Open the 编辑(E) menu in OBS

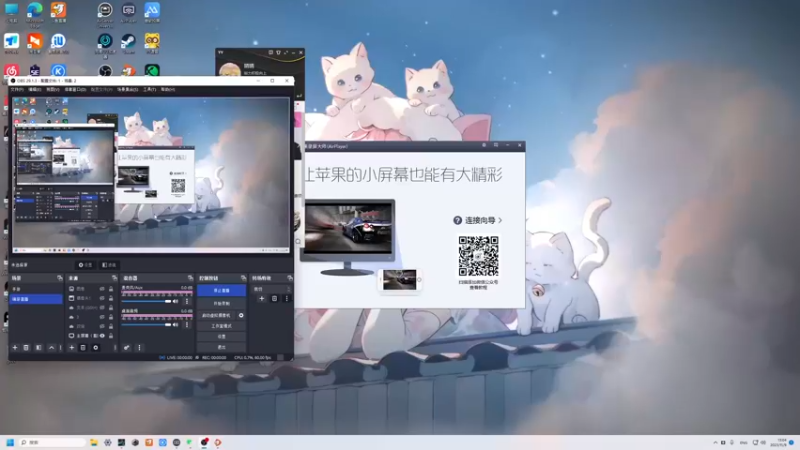(34, 89)
